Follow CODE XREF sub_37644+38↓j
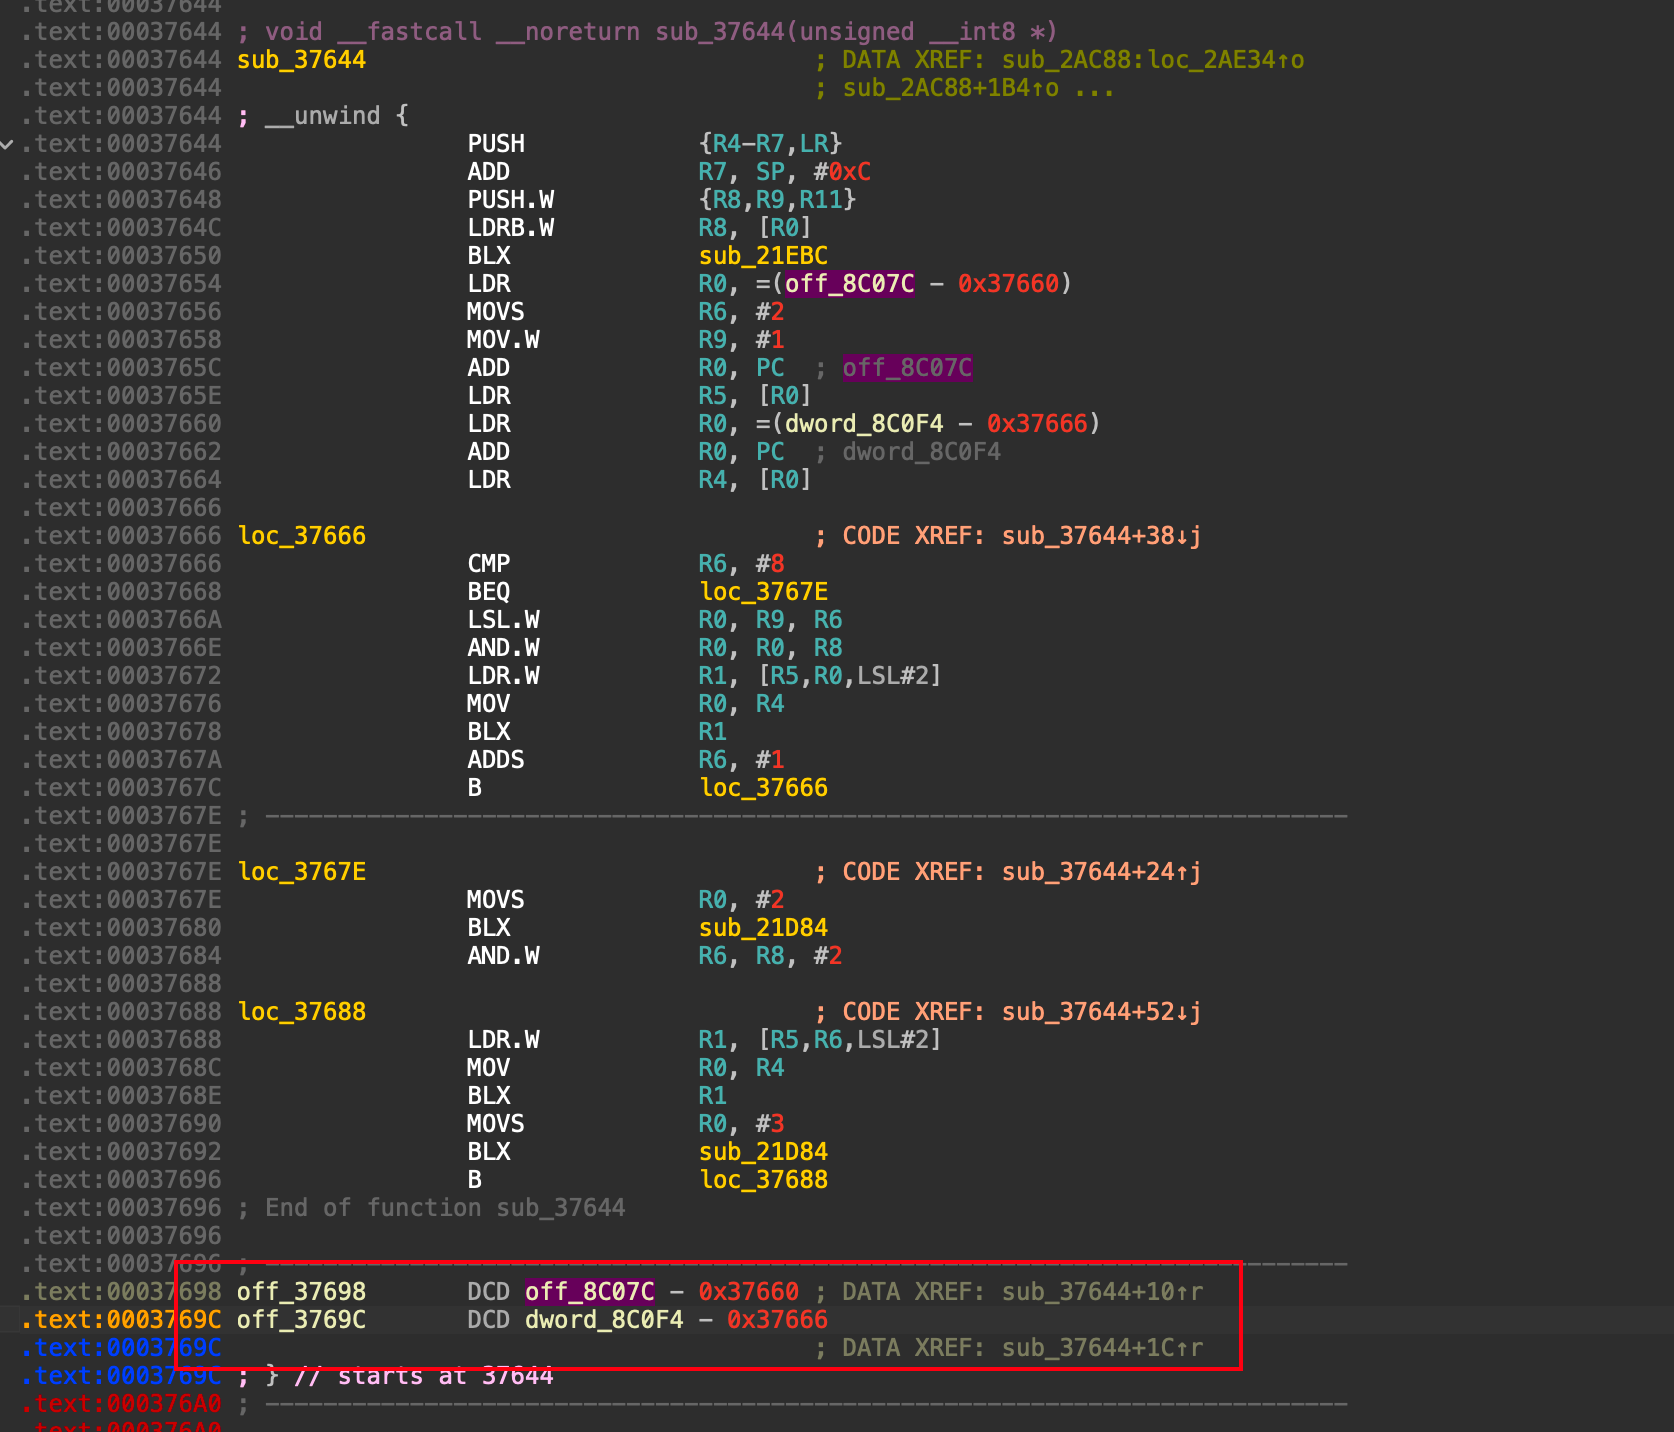Screen dimensions: 1674x1432 [1101, 536]
